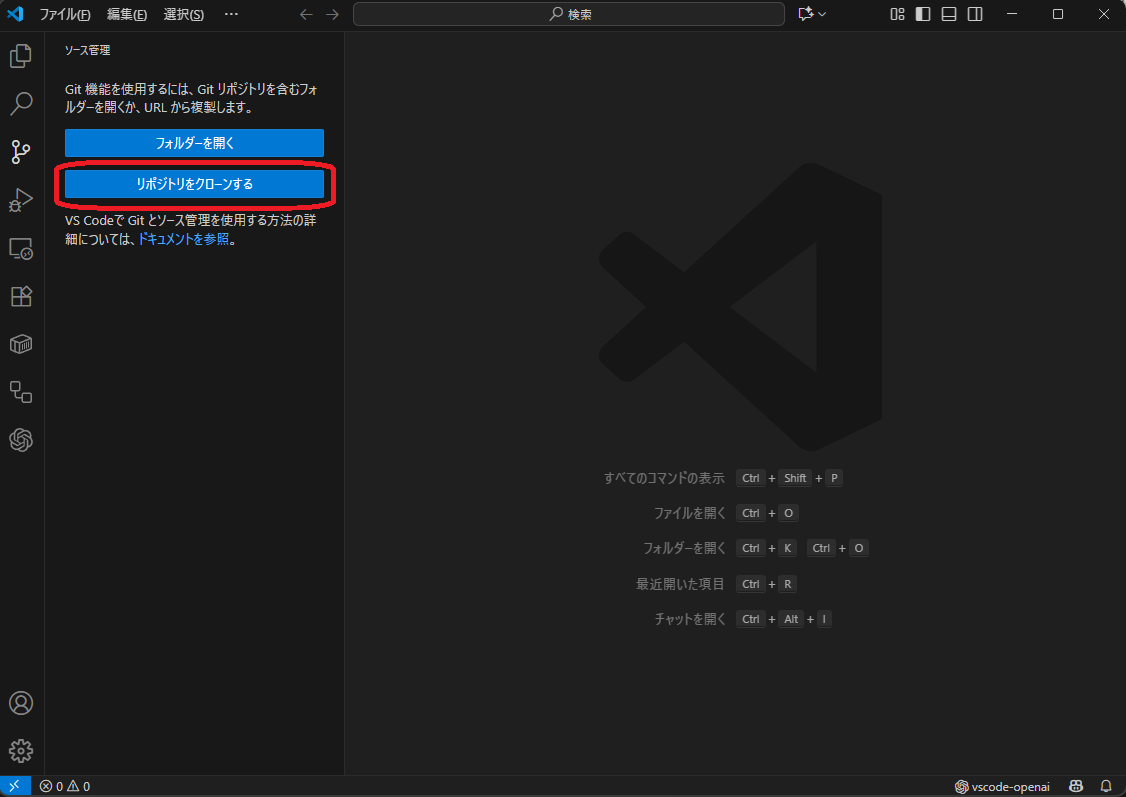Click the ドキュメントを参照 link
This screenshot has width=1126, height=797.
pyautogui.click(x=183, y=240)
